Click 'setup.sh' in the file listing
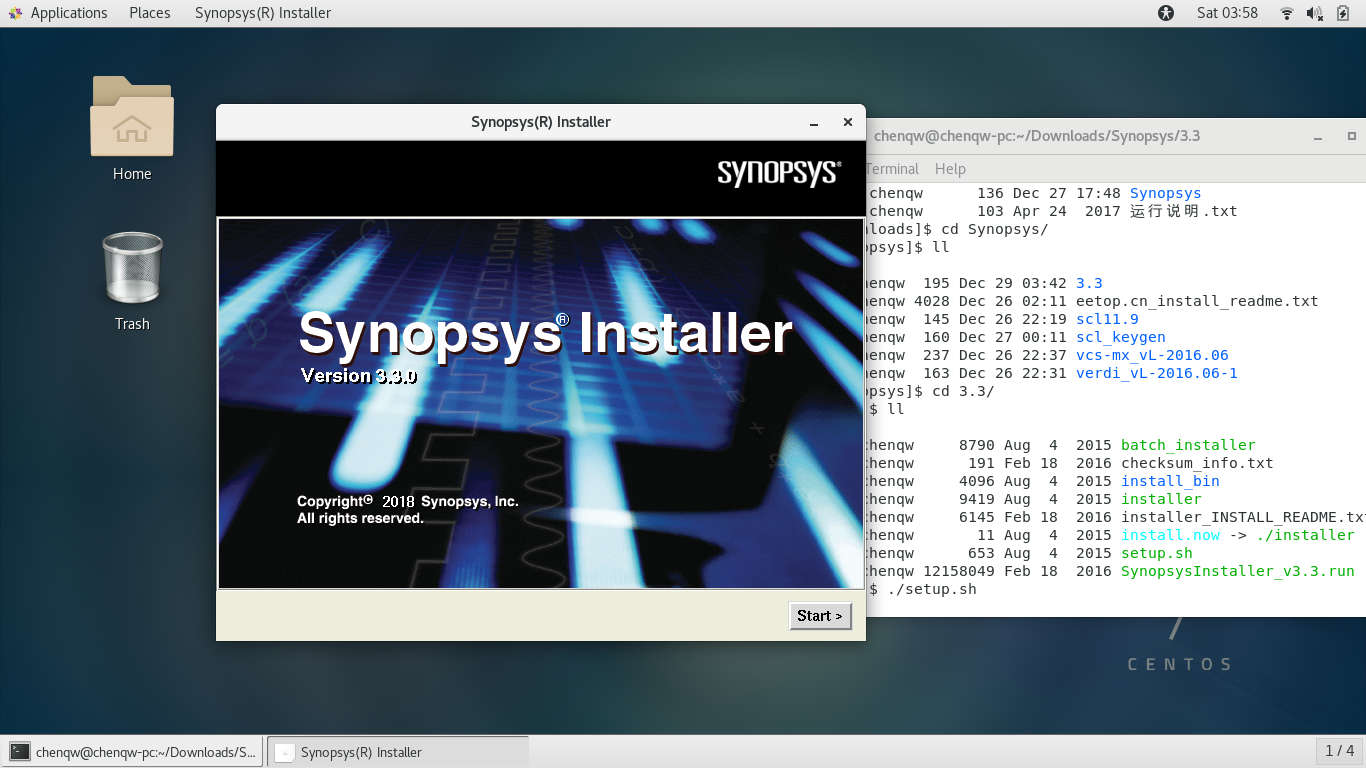The image size is (1366, 768). [1157, 553]
